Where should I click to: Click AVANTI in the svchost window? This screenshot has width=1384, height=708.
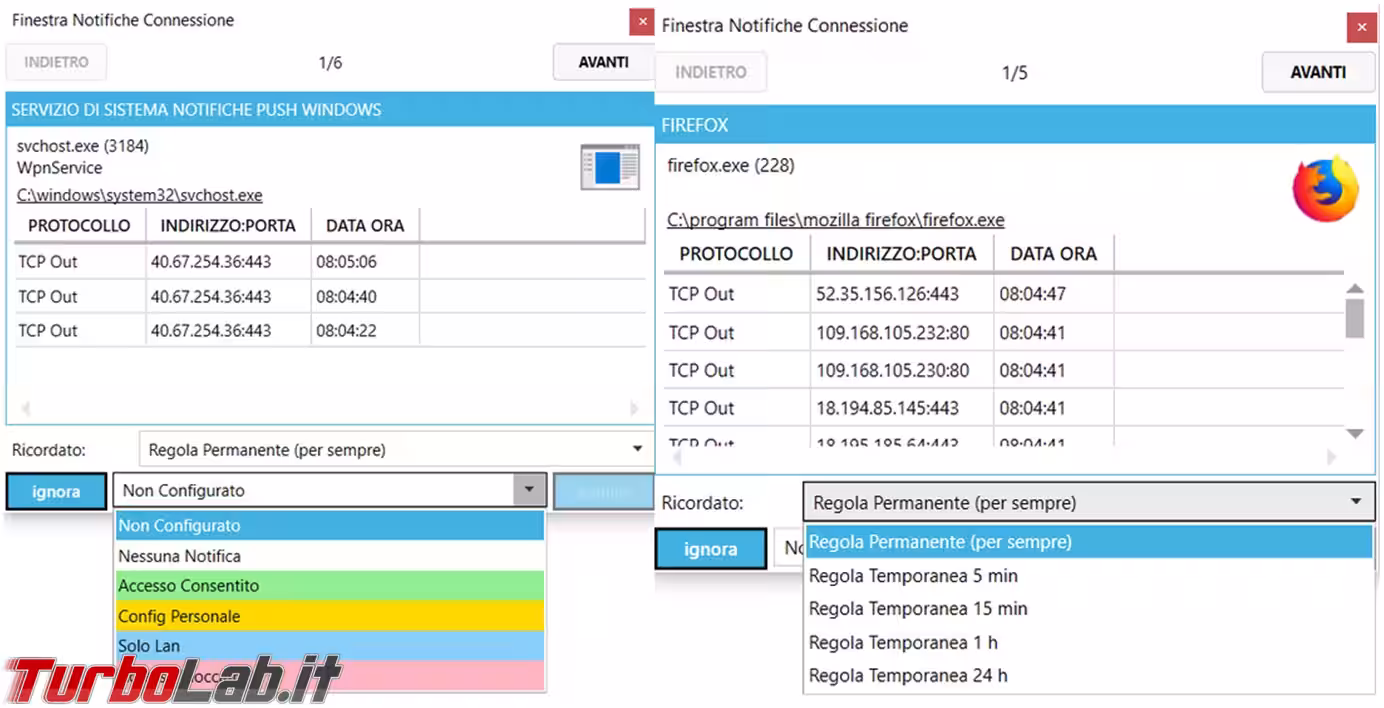[x=603, y=62]
